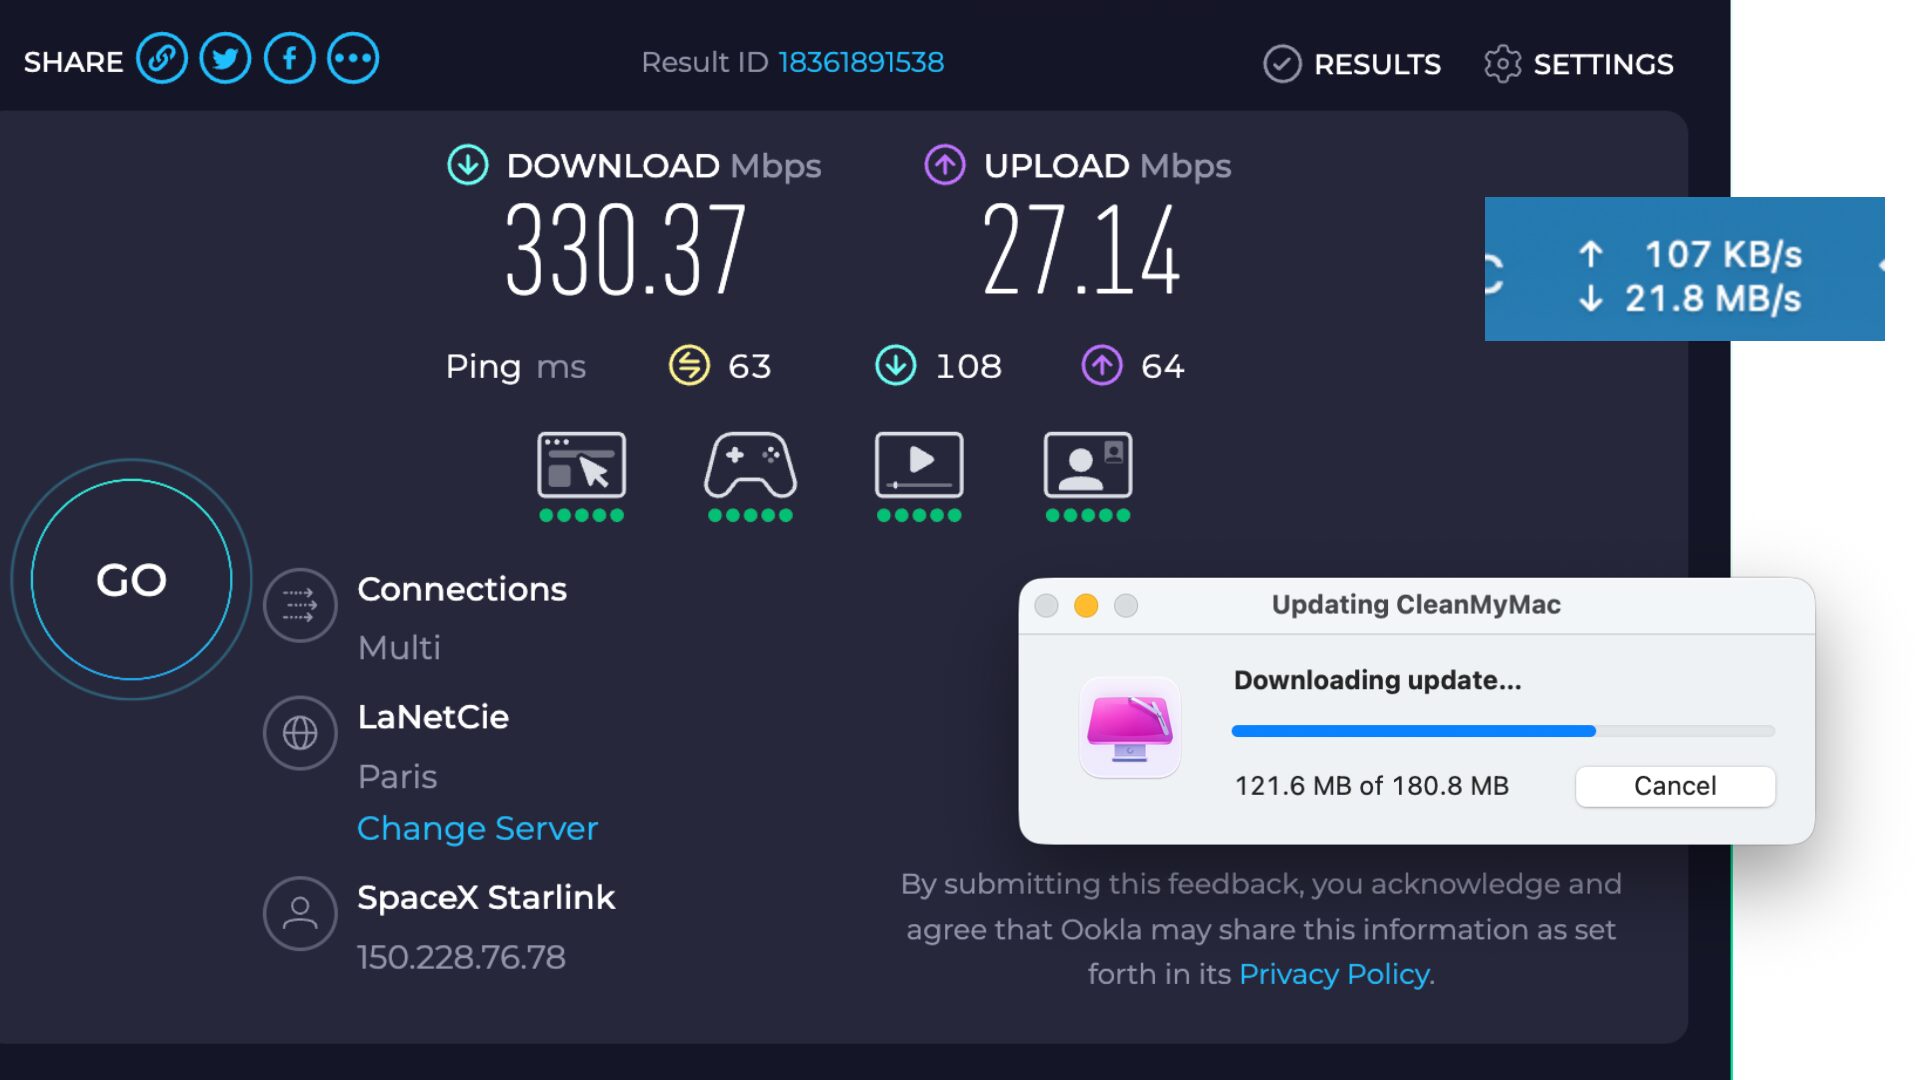Click the video streaming rating icon
Viewport: 1920px width, 1080px height.
pyautogui.click(x=919, y=466)
